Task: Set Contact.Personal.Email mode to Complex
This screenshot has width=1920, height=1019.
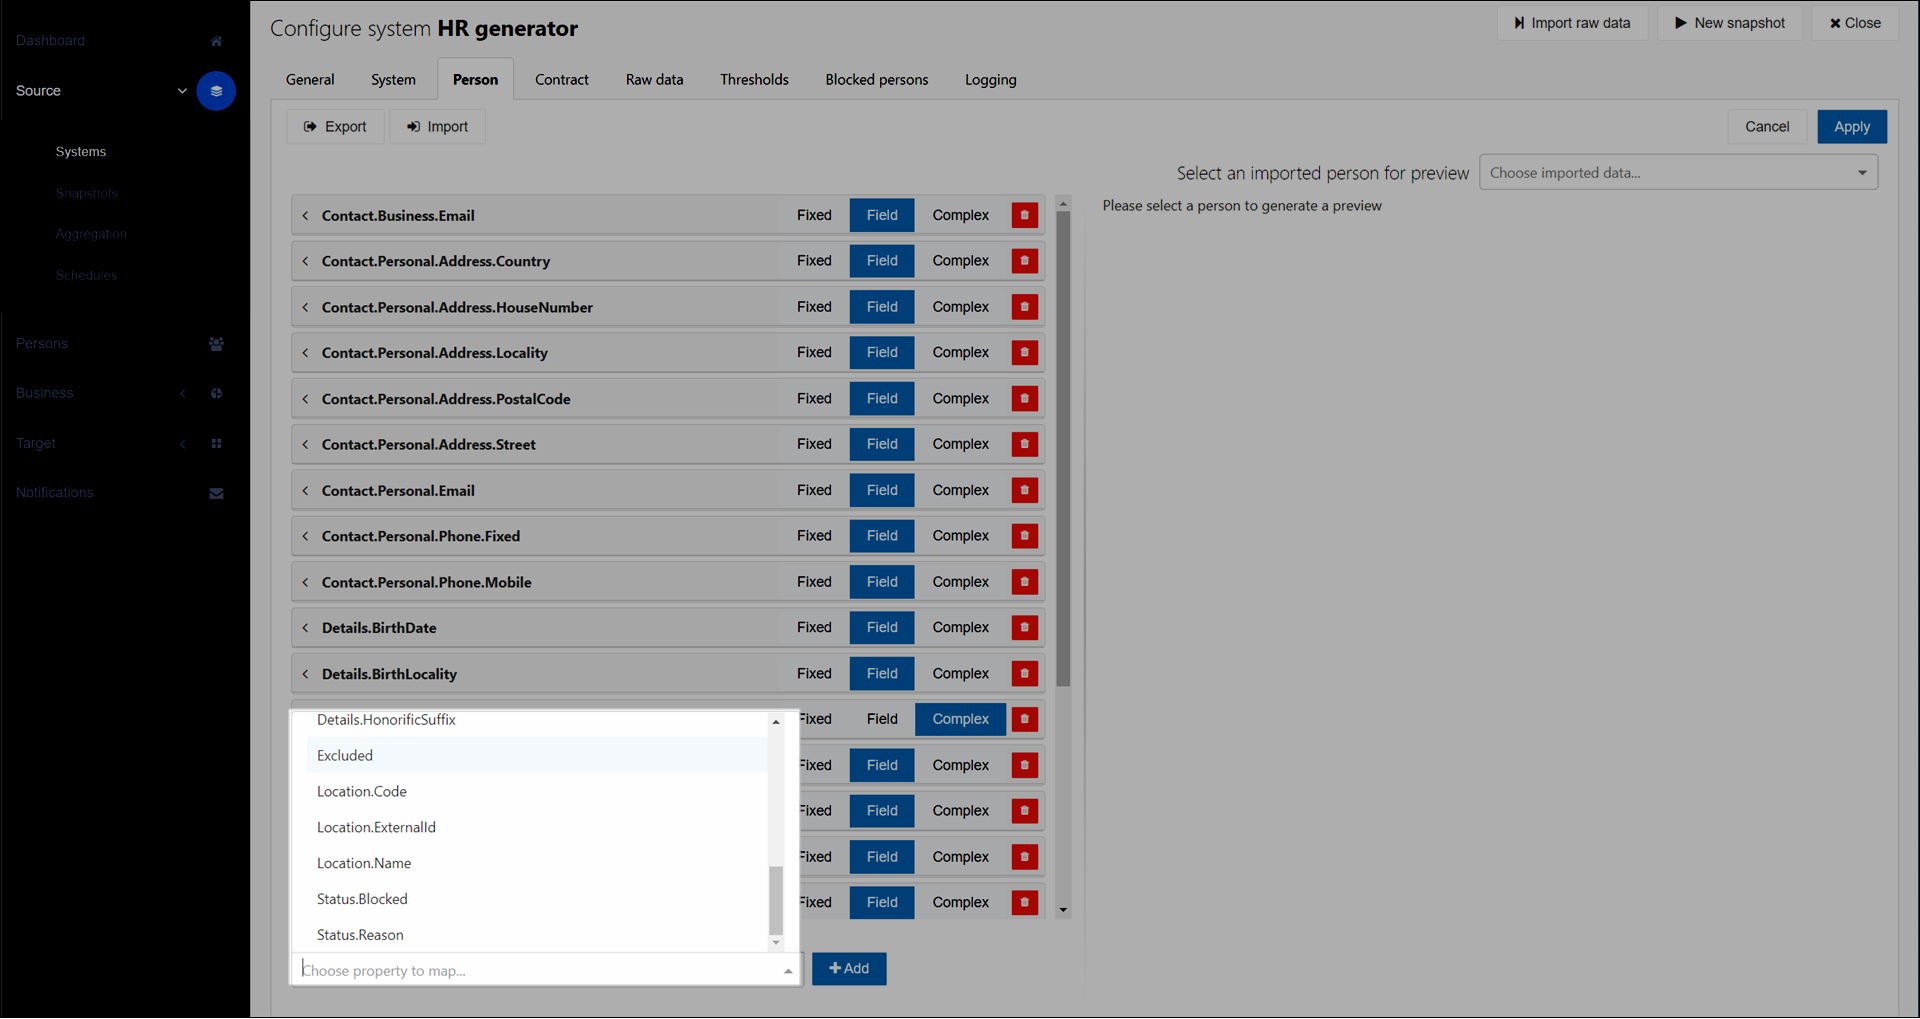Action: tap(960, 490)
